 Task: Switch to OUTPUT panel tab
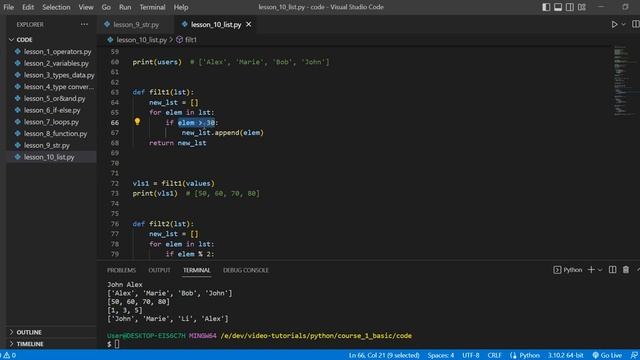[x=159, y=270]
